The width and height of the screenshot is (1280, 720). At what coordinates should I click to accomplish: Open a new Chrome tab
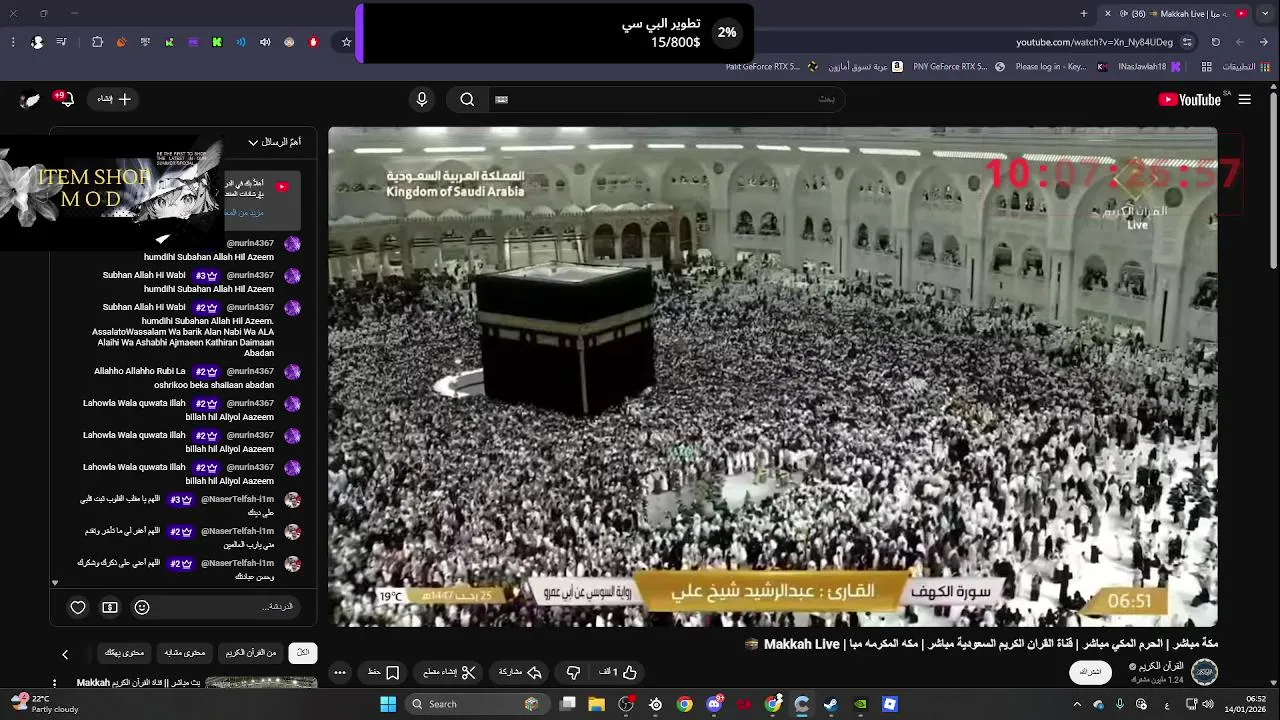pos(1084,13)
